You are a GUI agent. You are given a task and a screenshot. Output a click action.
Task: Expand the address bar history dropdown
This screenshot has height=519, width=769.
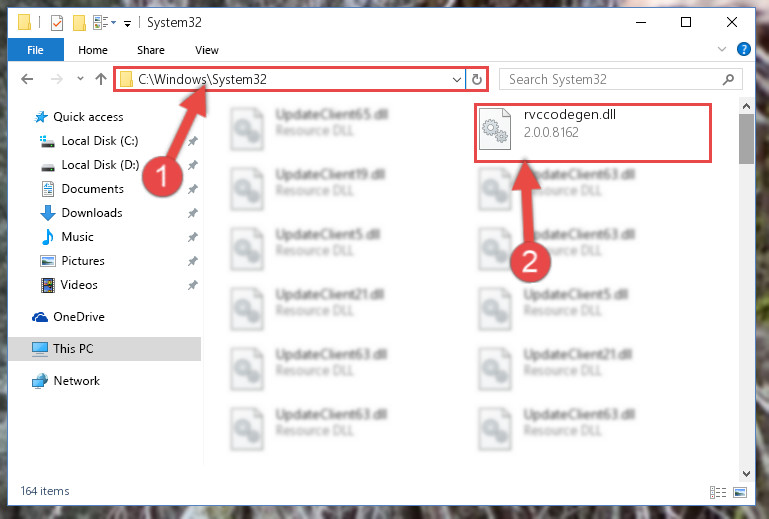457,79
